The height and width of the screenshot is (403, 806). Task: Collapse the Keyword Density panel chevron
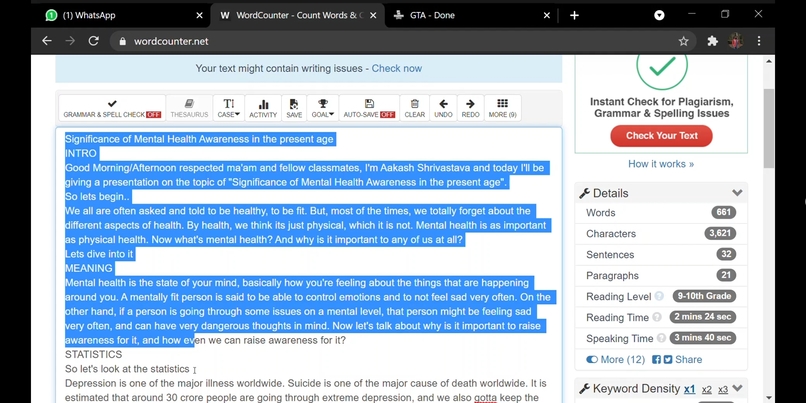pos(738,388)
